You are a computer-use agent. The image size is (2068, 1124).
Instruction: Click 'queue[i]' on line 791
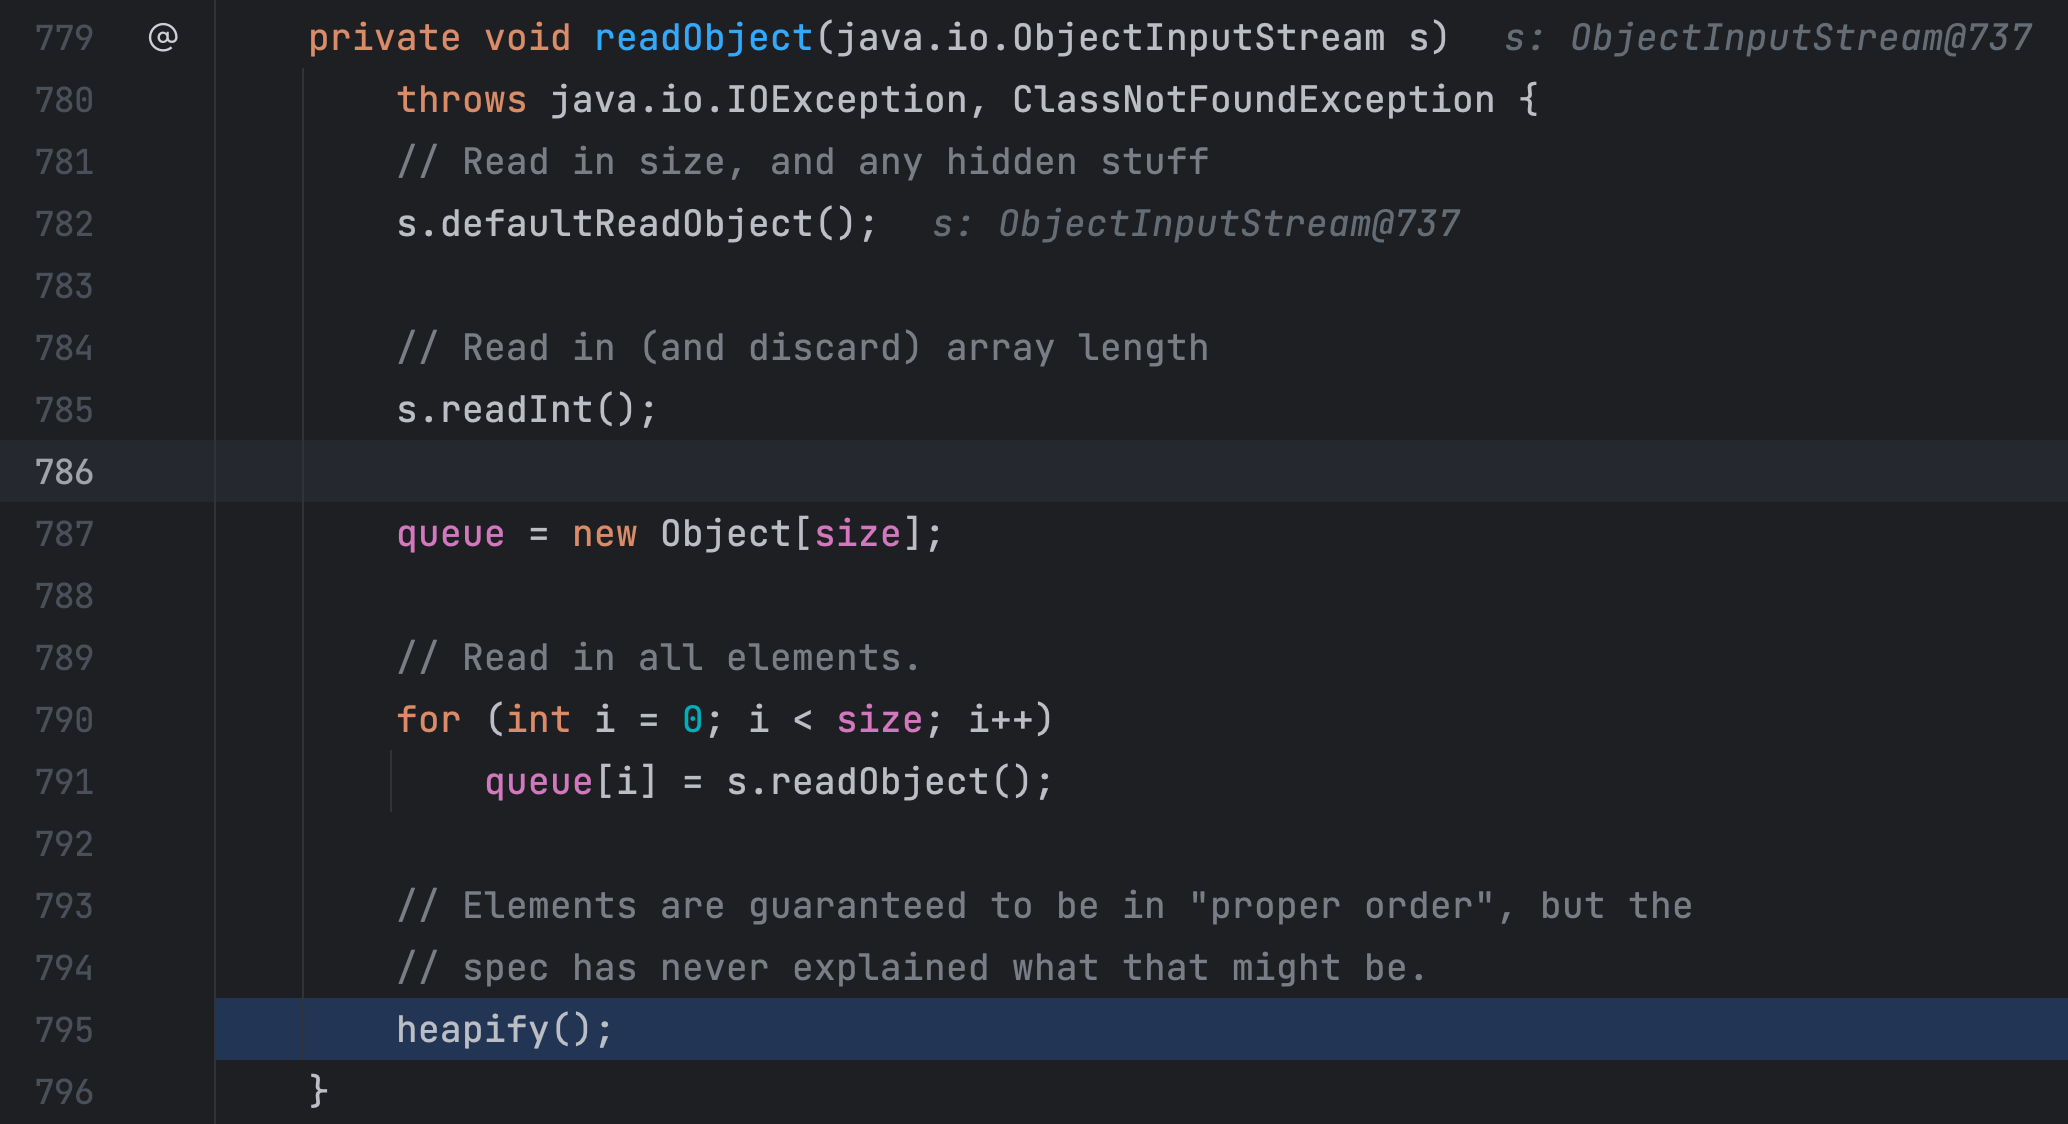point(570,782)
